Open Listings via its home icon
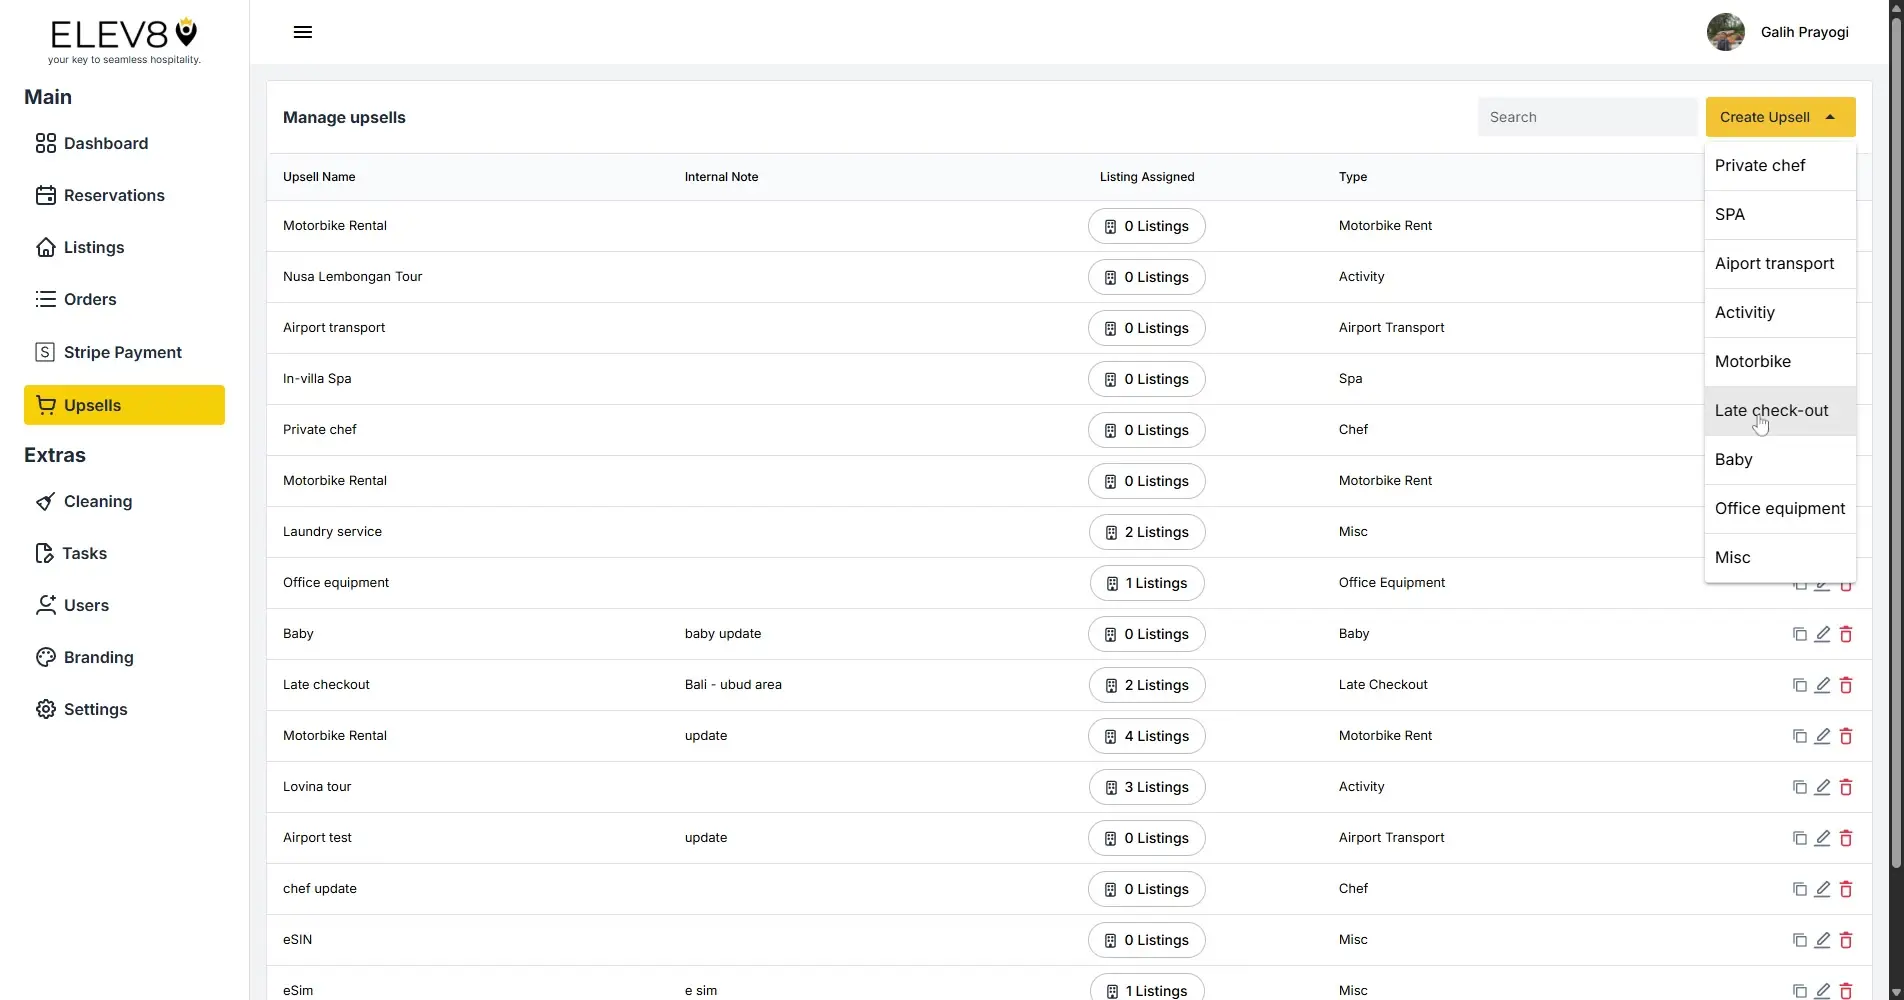 tap(45, 247)
